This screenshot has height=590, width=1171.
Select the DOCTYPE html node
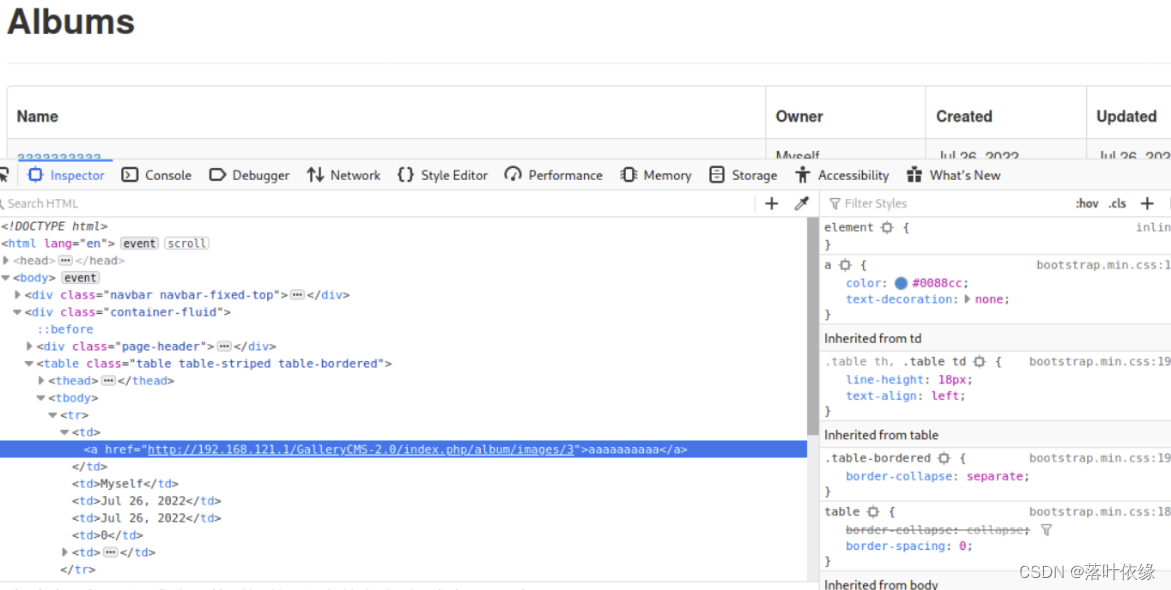click(x=55, y=226)
